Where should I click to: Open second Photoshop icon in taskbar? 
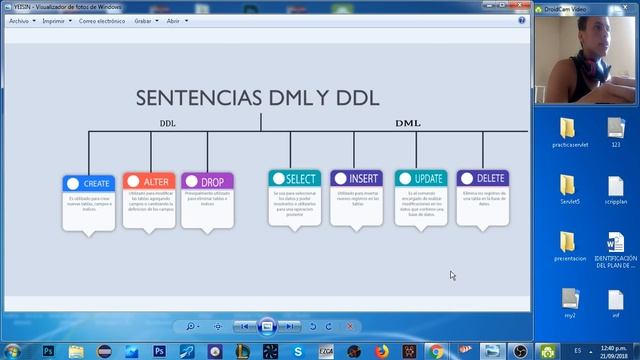(x=159, y=351)
